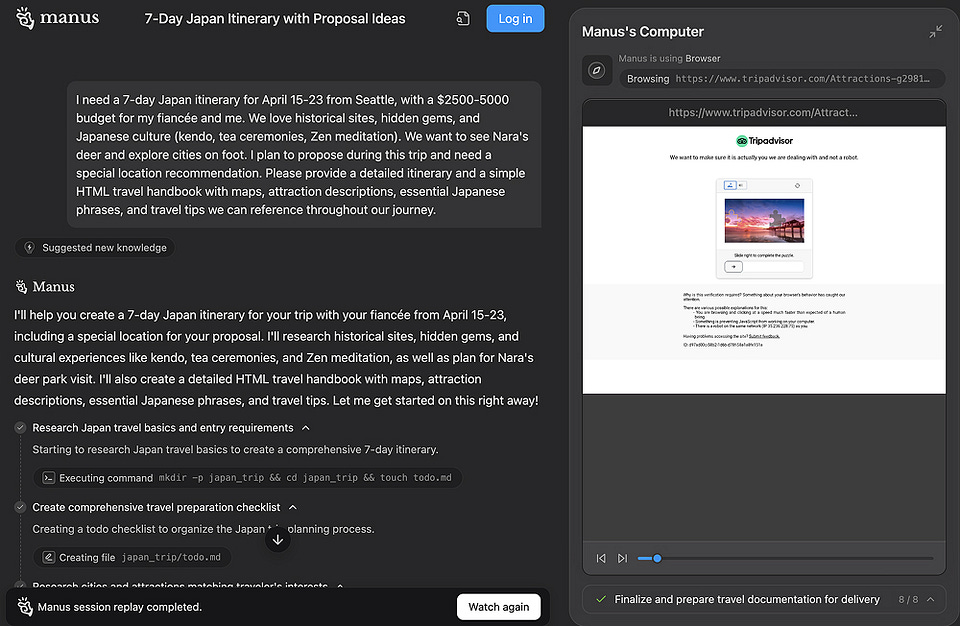
Task: Click the user's Japan itinerary request message
Action: pyautogui.click(x=304, y=154)
